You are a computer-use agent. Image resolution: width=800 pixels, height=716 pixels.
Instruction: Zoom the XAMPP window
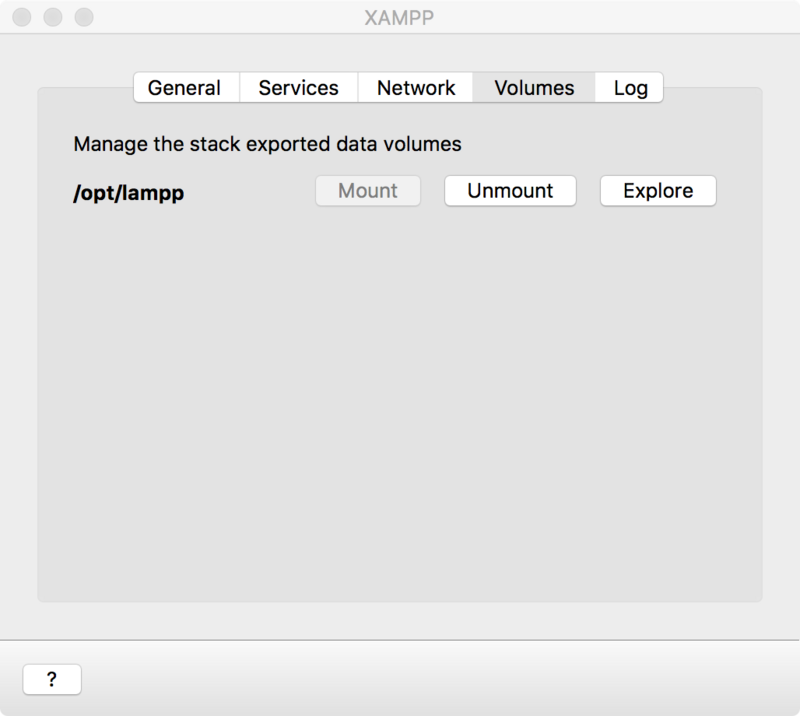click(84, 18)
